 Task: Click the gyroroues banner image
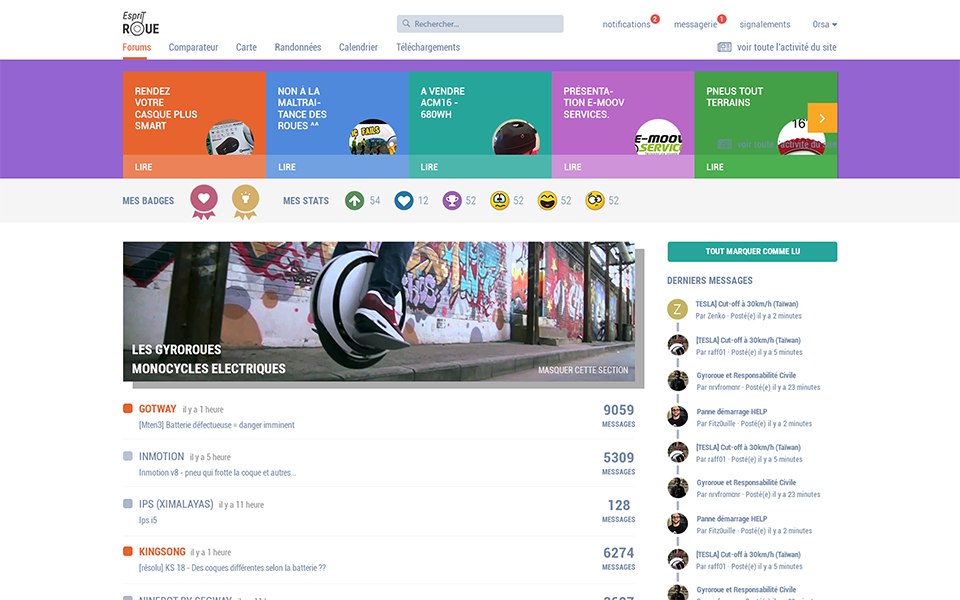pos(379,312)
